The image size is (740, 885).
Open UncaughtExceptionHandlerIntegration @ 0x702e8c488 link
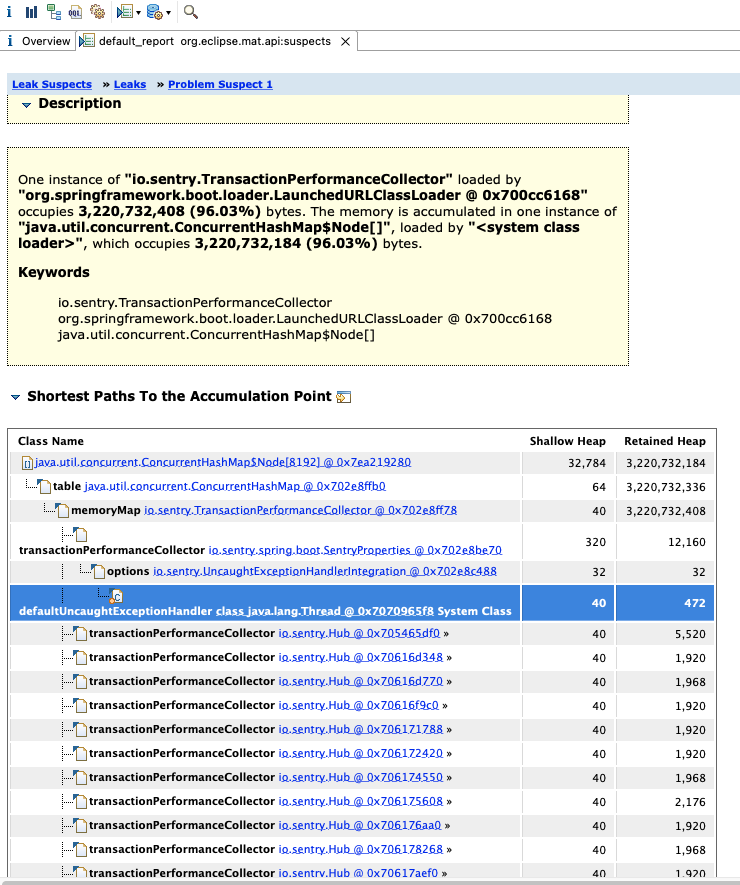coord(325,571)
